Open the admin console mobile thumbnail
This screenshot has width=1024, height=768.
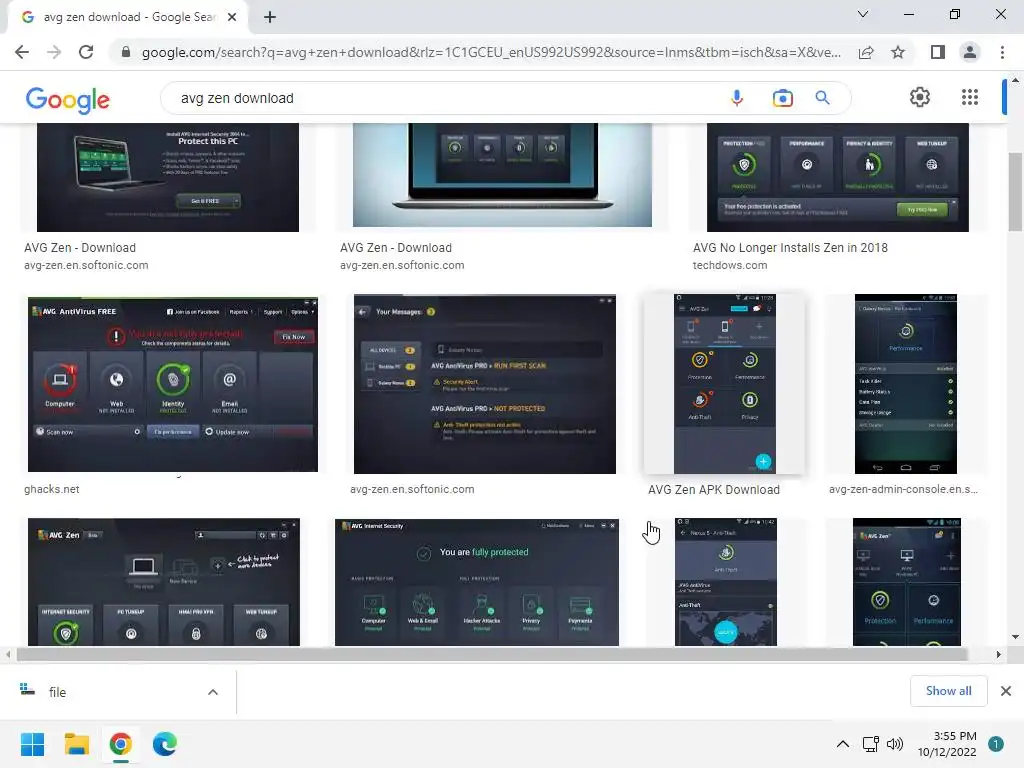click(x=906, y=384)
